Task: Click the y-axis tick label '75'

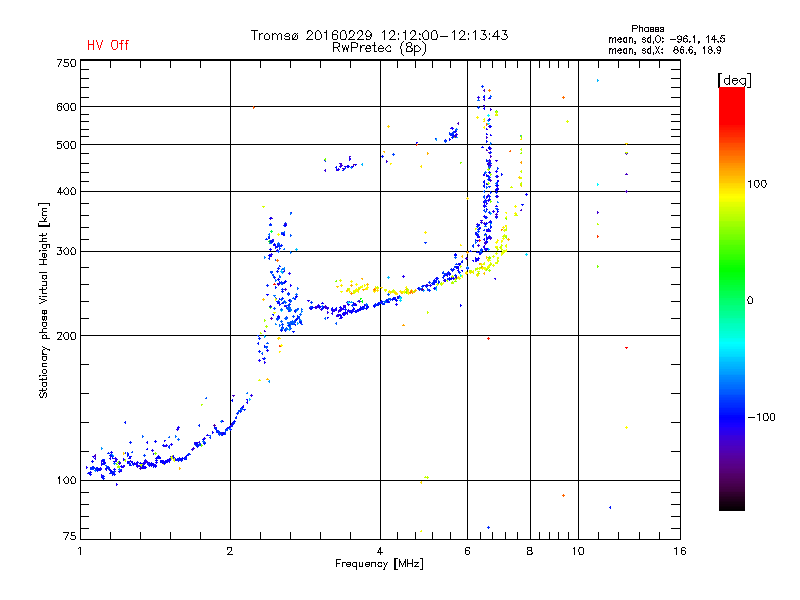Action: [x=69, y=536]
